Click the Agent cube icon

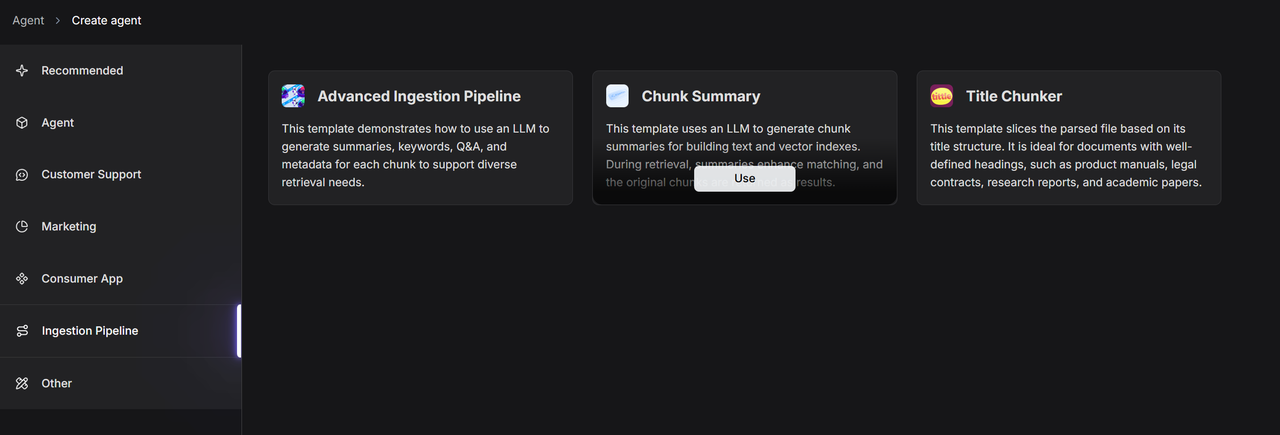(22, 123)
